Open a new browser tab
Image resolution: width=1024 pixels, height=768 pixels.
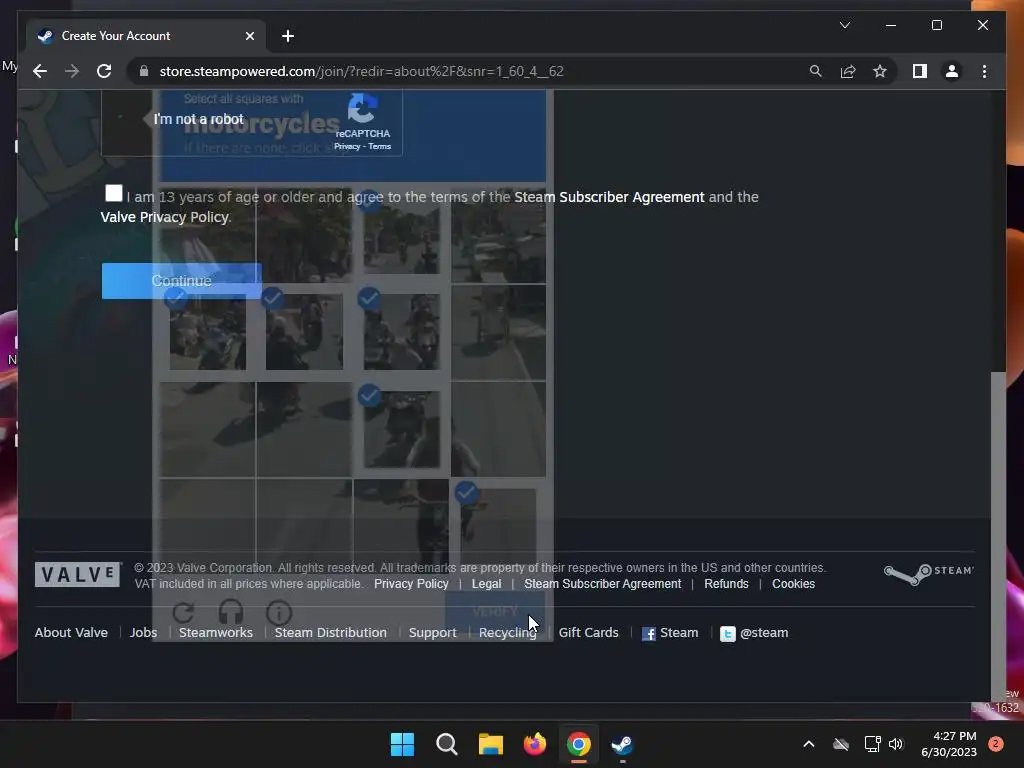pos(287,36)
